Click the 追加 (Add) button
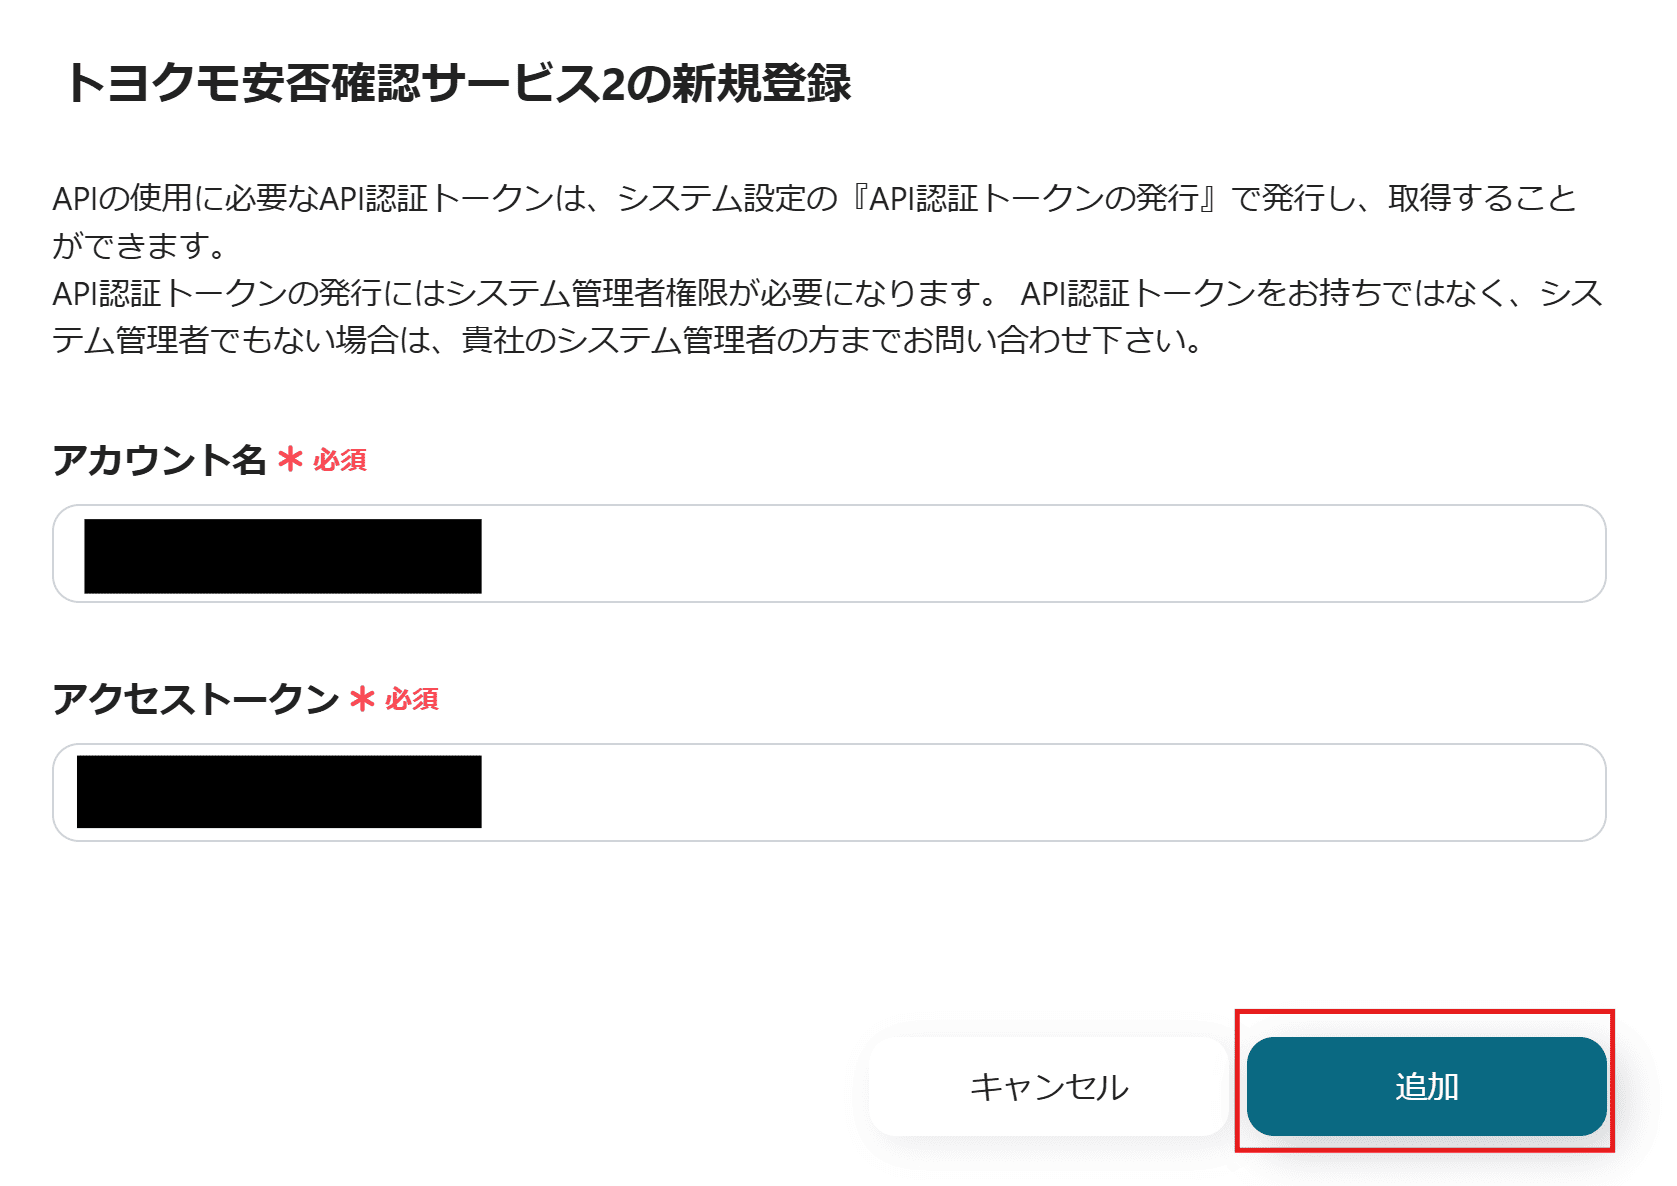This screenshot has width=1677, height=1186. 1427,1086
